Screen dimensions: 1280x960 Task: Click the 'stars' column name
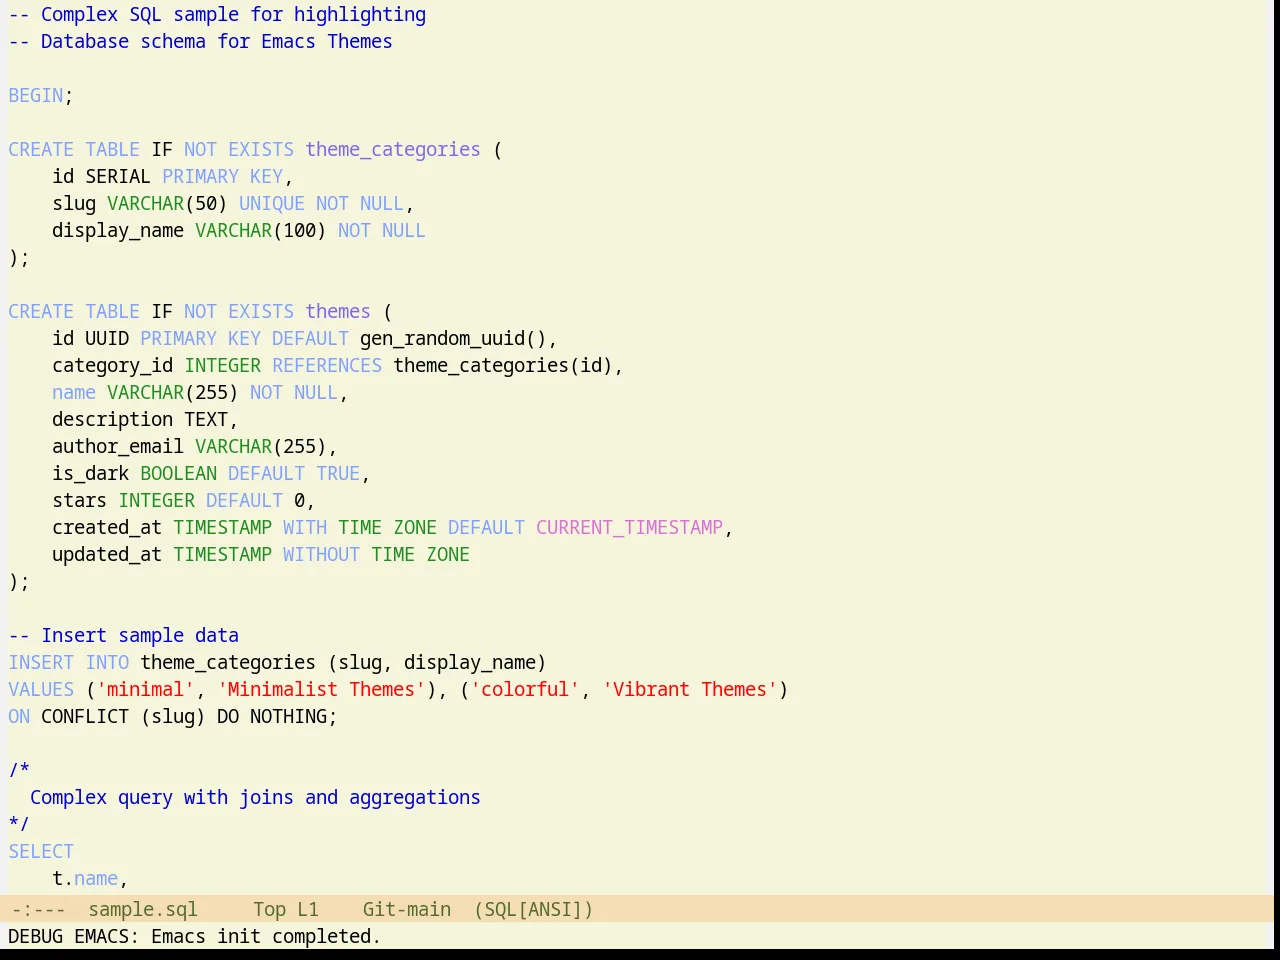click(x=80, y=500)
